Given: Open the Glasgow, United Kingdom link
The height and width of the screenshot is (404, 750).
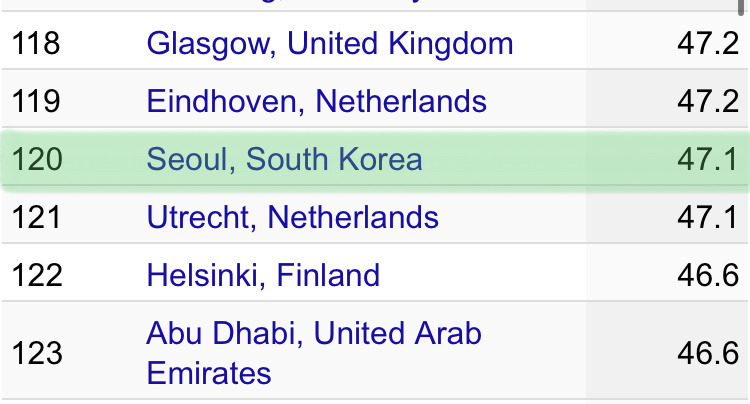Looking at the screenshot, I should (x=329, y=43).
